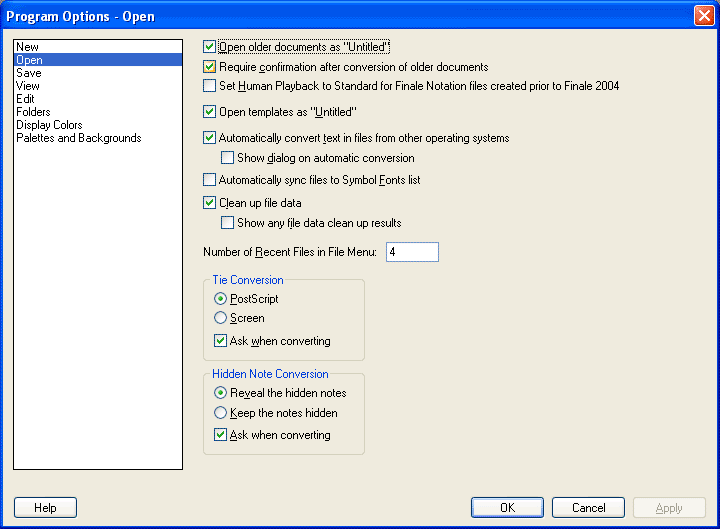Uncheck Clean up file data
Screen dimensions: 720x529
coord(209,203)
